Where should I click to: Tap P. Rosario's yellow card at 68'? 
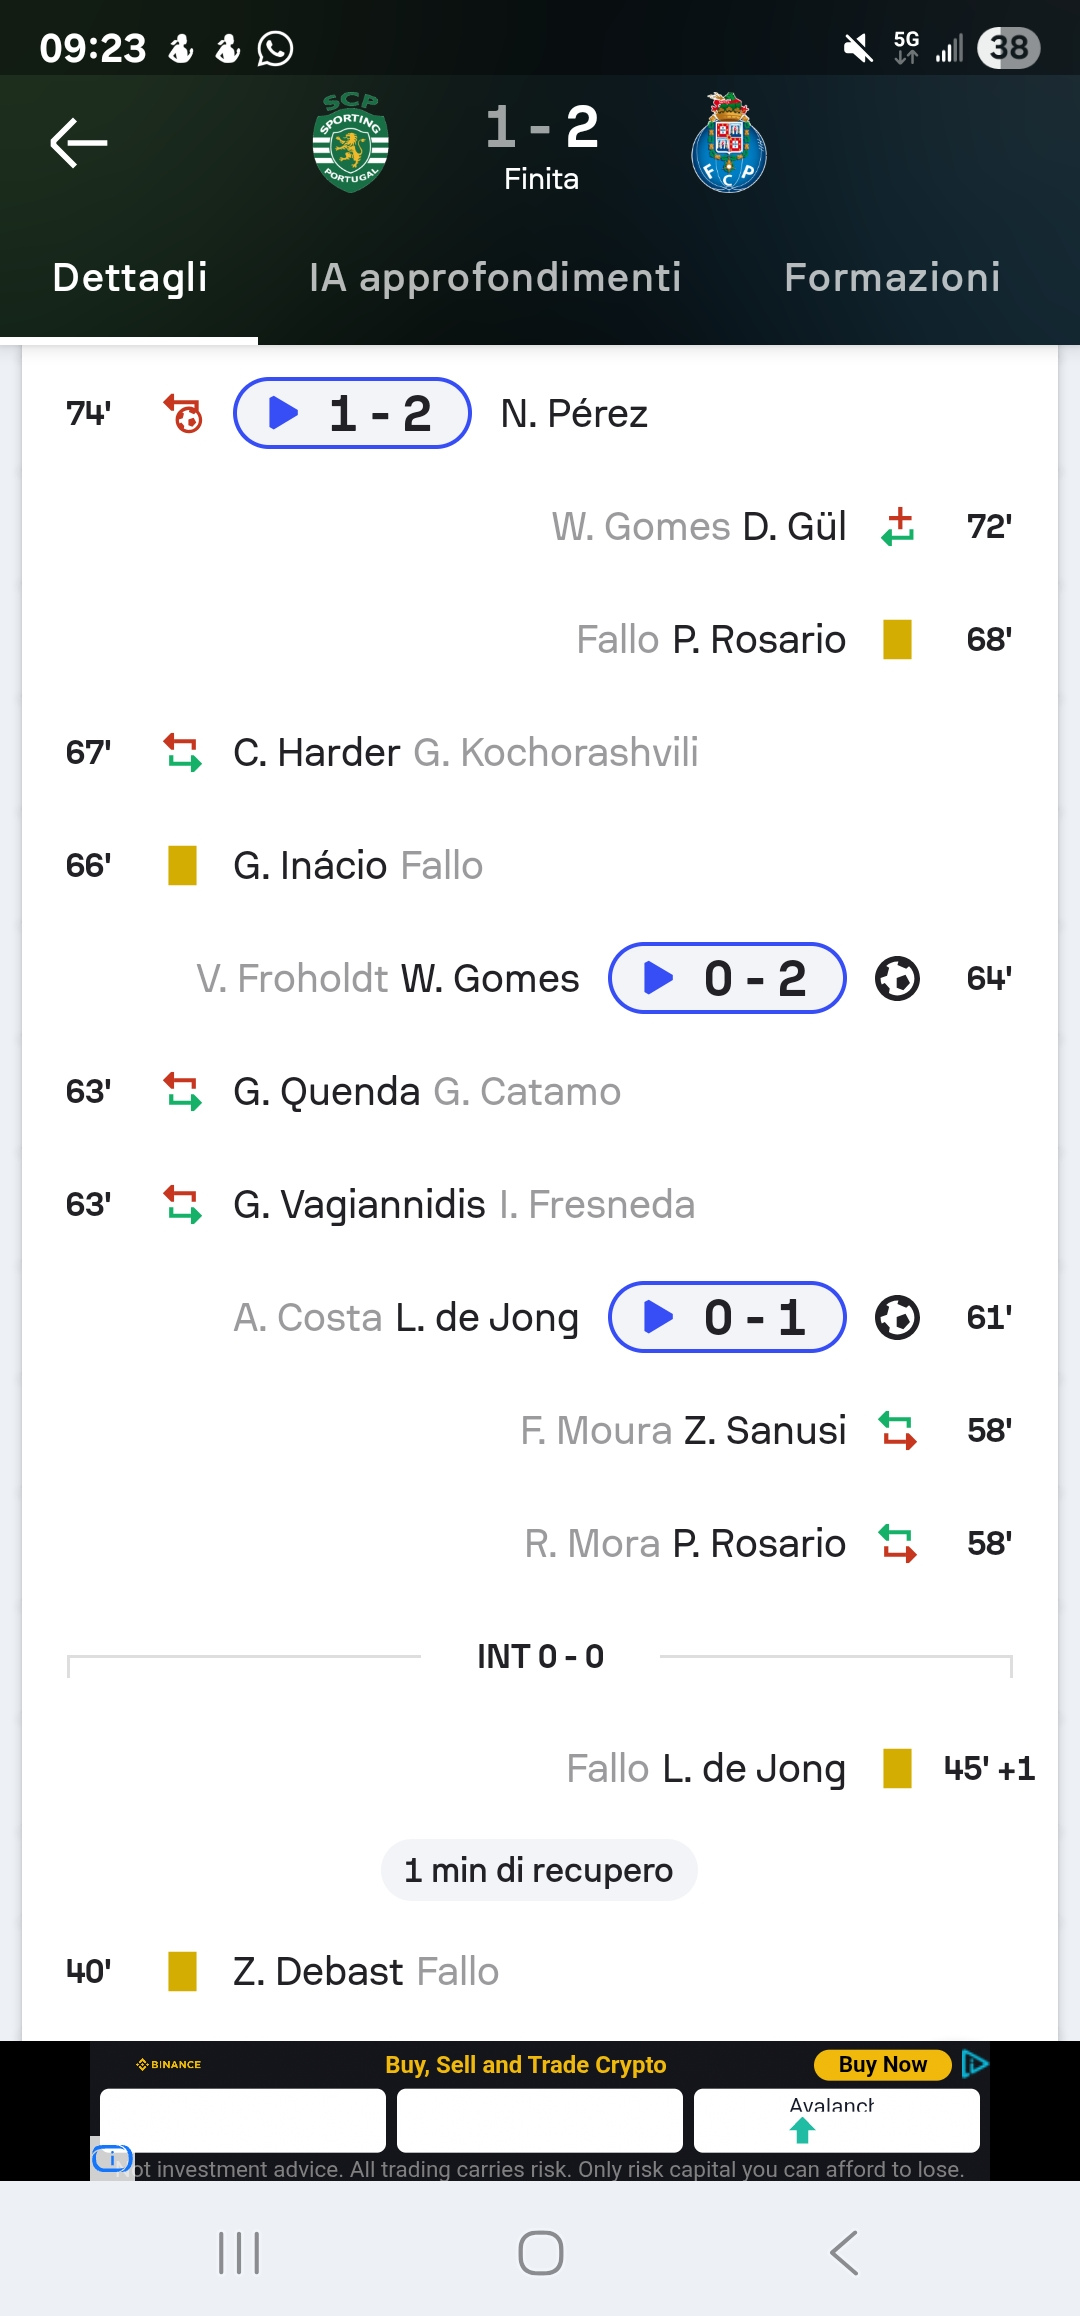898,639
